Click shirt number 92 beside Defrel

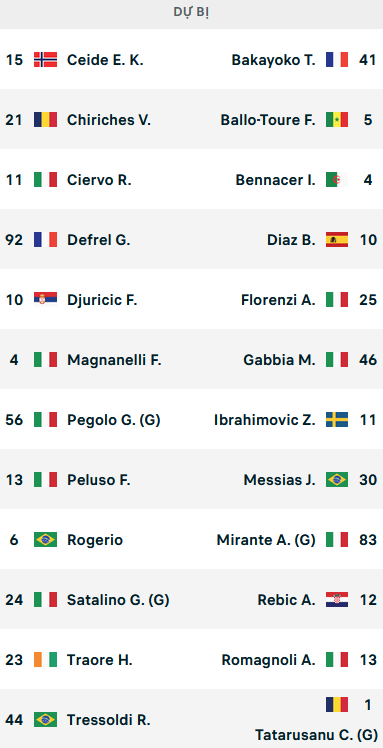(14, 239)
